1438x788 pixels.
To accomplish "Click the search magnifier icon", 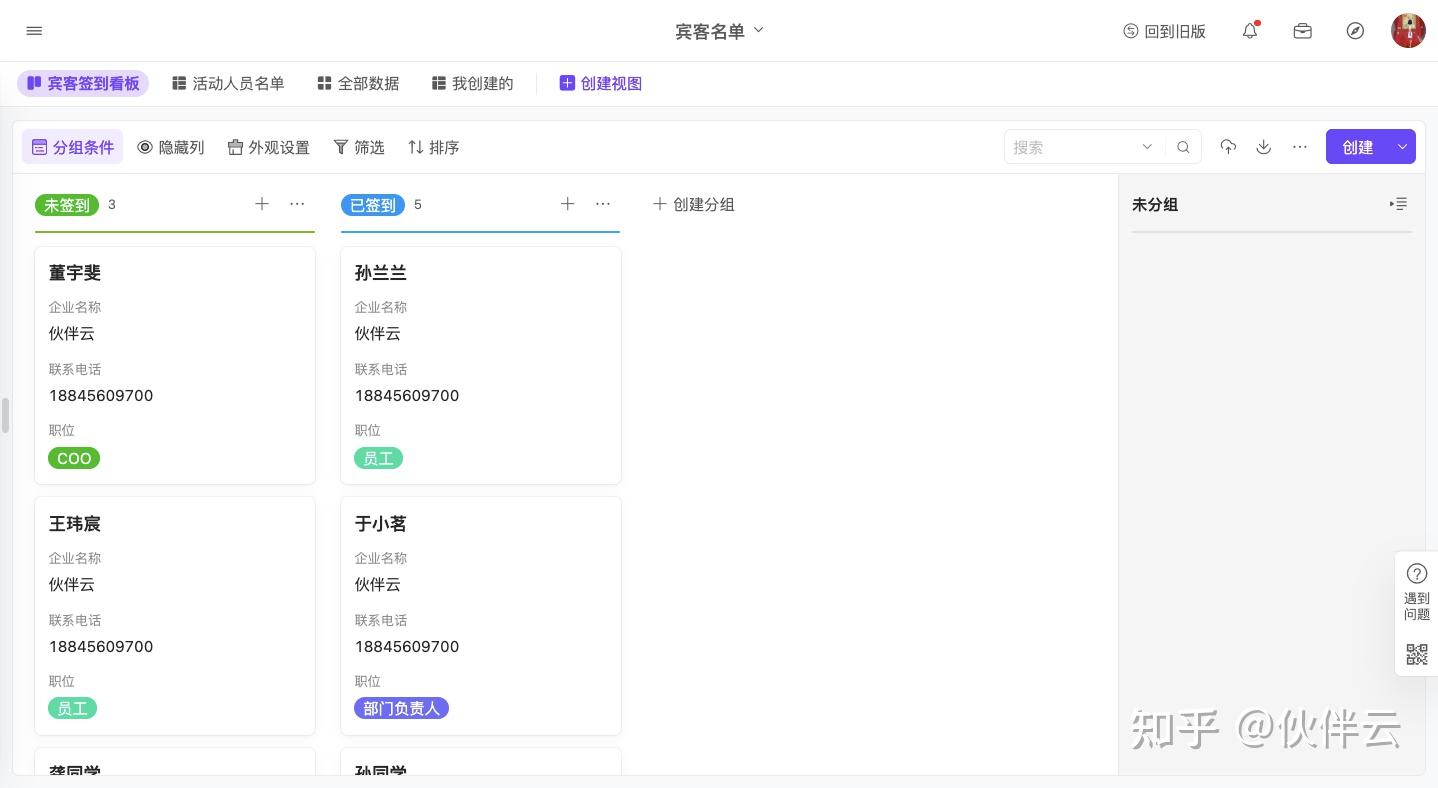I will 1183,147.
